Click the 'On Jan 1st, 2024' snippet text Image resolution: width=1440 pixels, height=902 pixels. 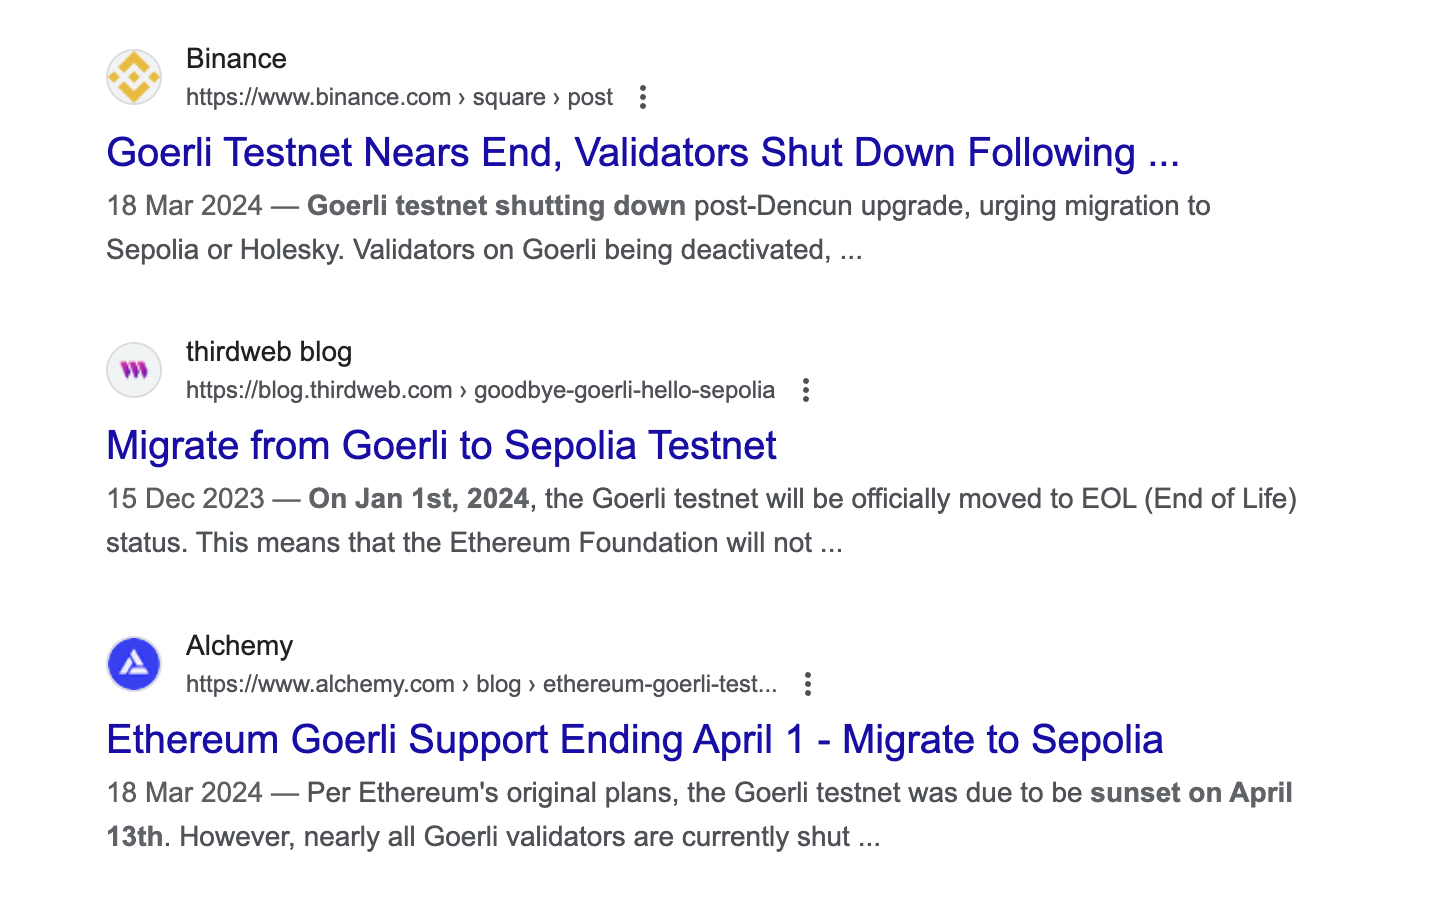pyautogui.click(x=418, y=498)
